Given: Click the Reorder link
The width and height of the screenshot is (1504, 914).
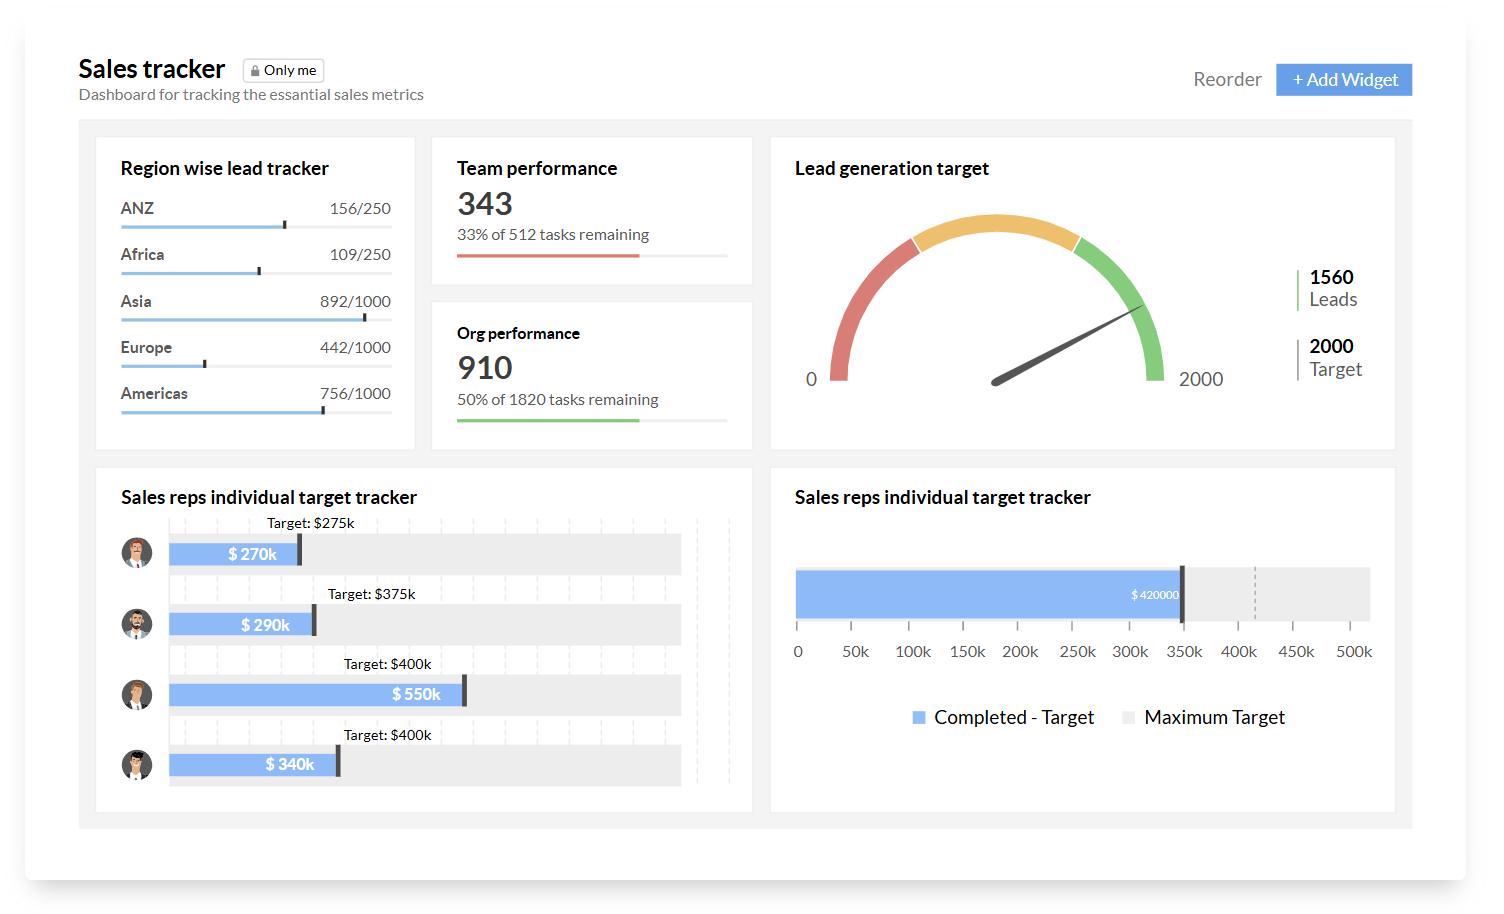Looking at the screenshot, I should tap(1227, 80).
